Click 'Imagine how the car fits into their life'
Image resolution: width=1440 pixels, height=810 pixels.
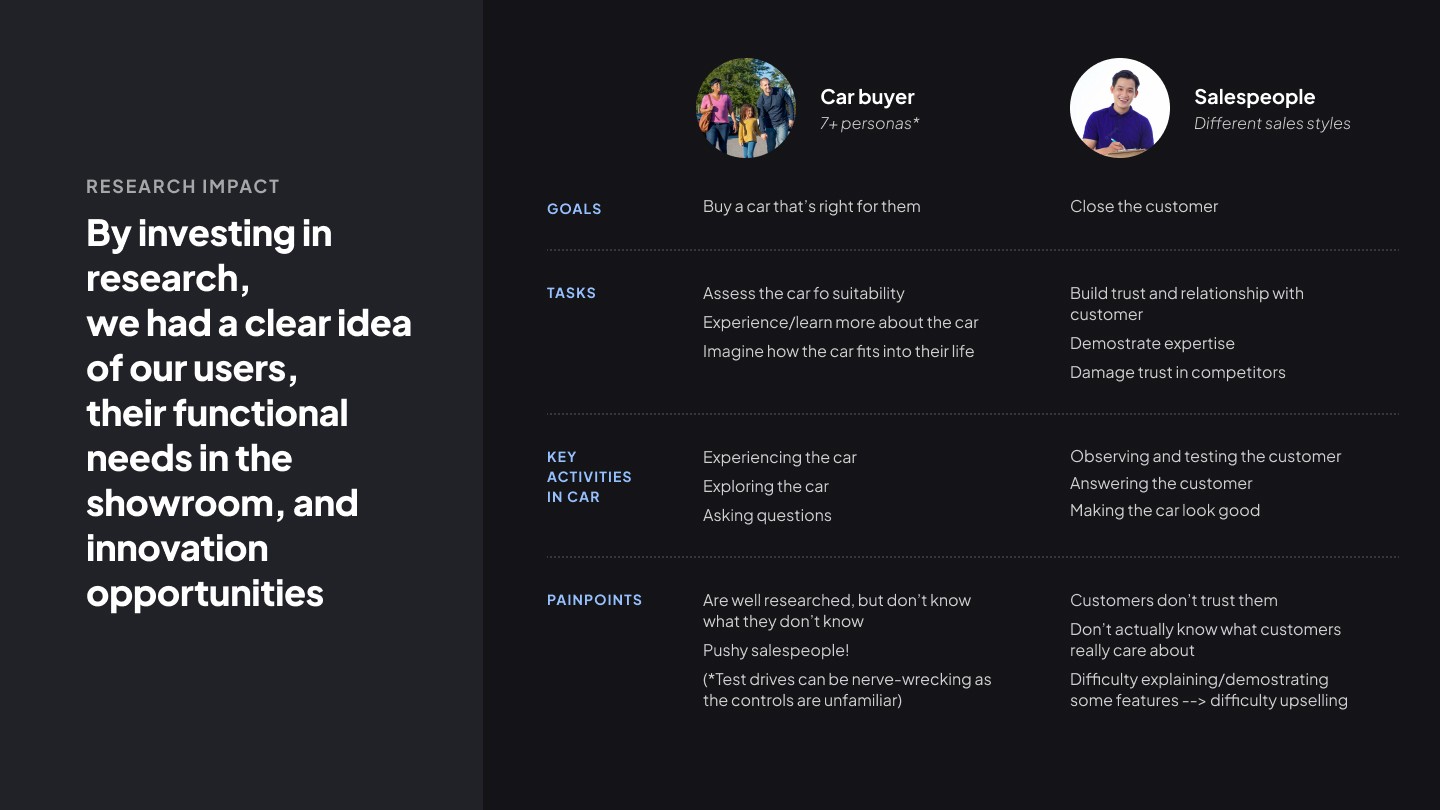pyautogui.click(x=838, y=351)
